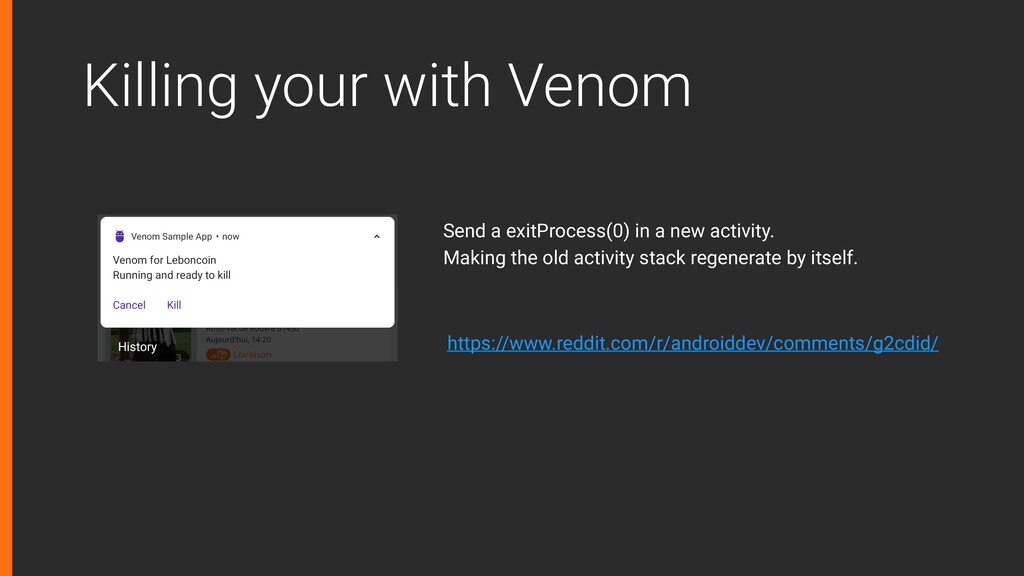Tap the Kill action in notification

[x=174, y=305]
